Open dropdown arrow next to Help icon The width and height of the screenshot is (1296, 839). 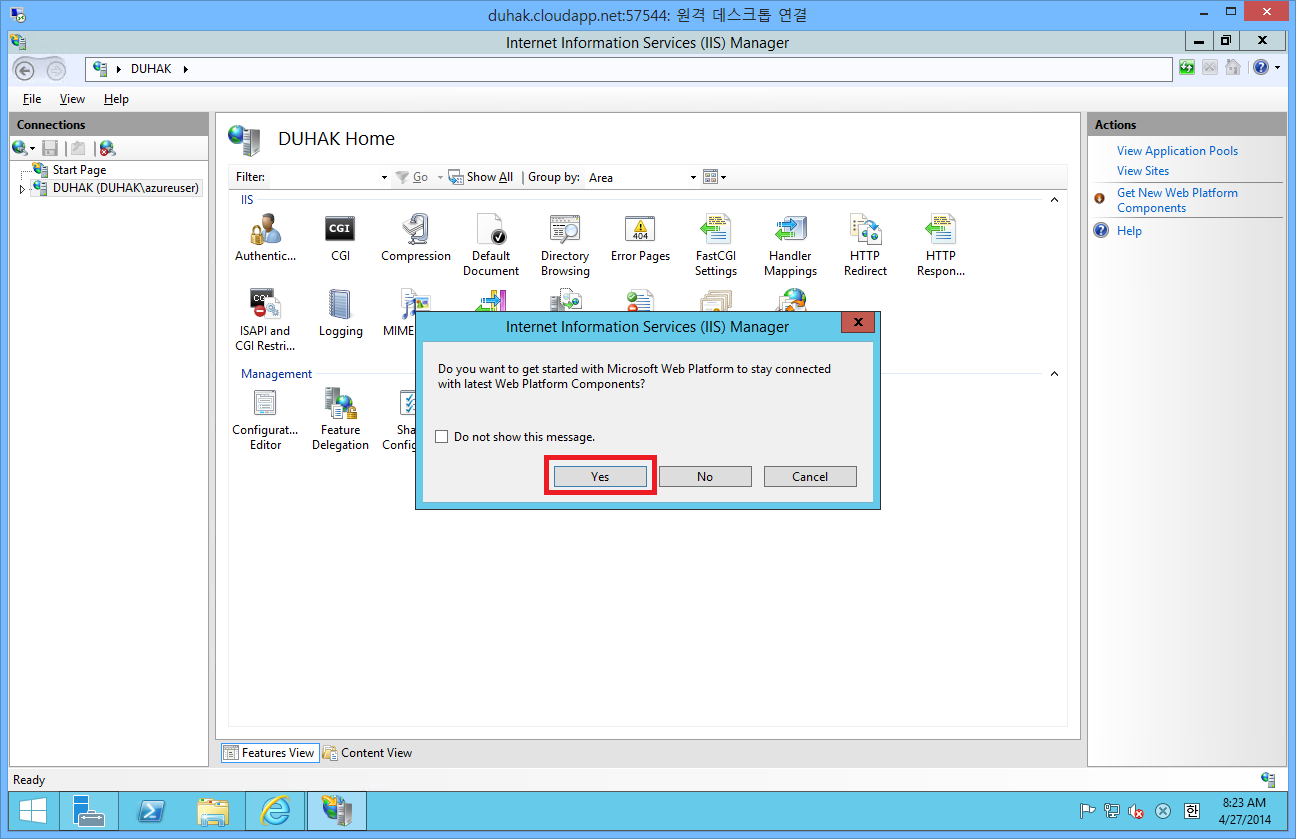tap(1277, 68)
